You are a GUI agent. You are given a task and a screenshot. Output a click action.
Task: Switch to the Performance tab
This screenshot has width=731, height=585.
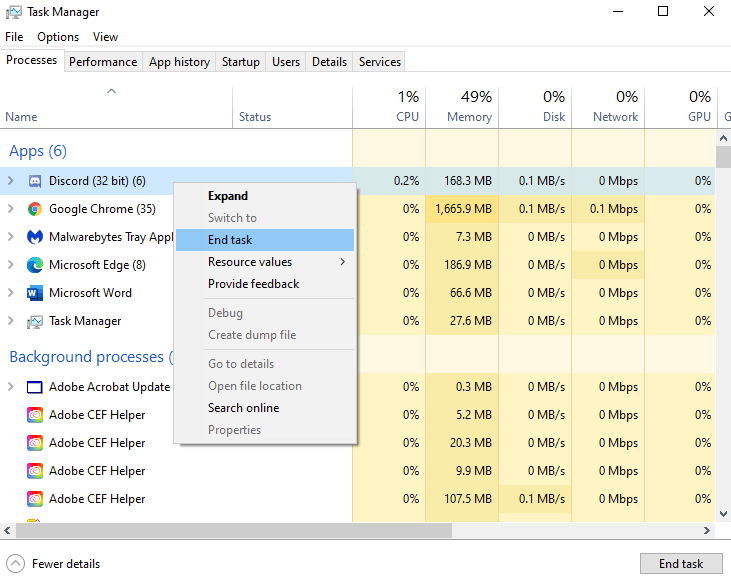(x=103, y=62)
